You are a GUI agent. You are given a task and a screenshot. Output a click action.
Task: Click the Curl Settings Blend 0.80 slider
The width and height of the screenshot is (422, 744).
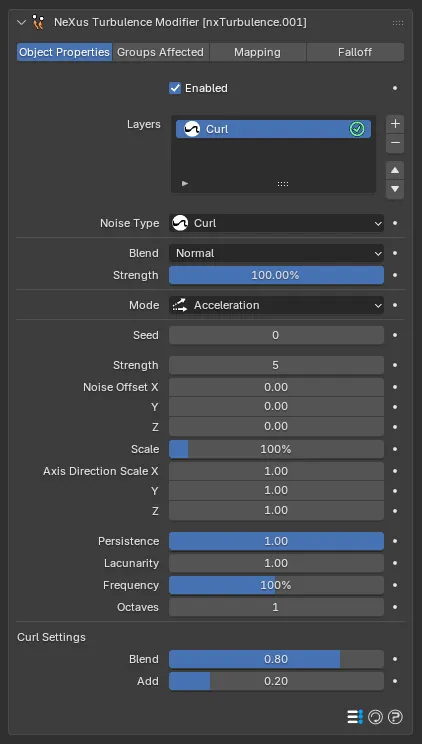(276, 660)
